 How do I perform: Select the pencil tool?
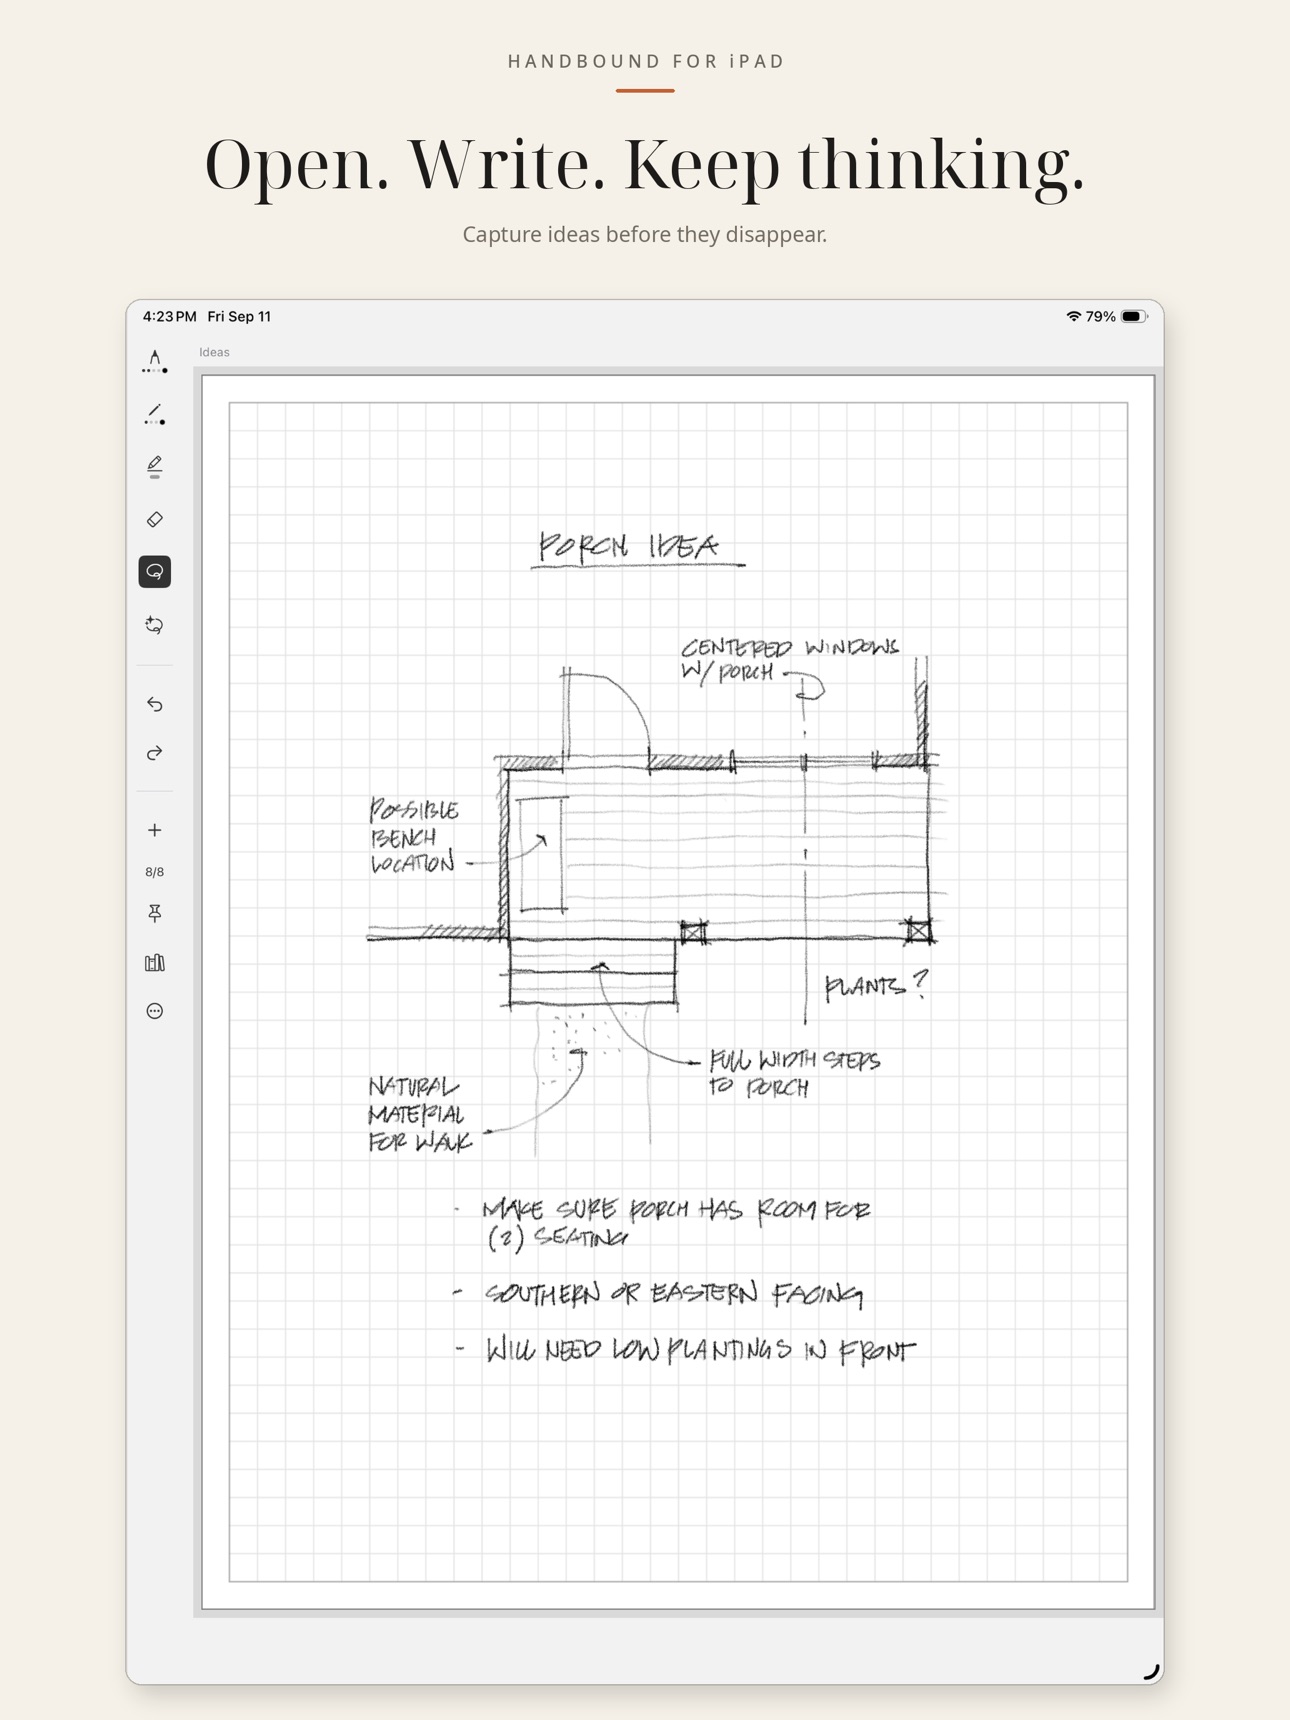[154, 414]
